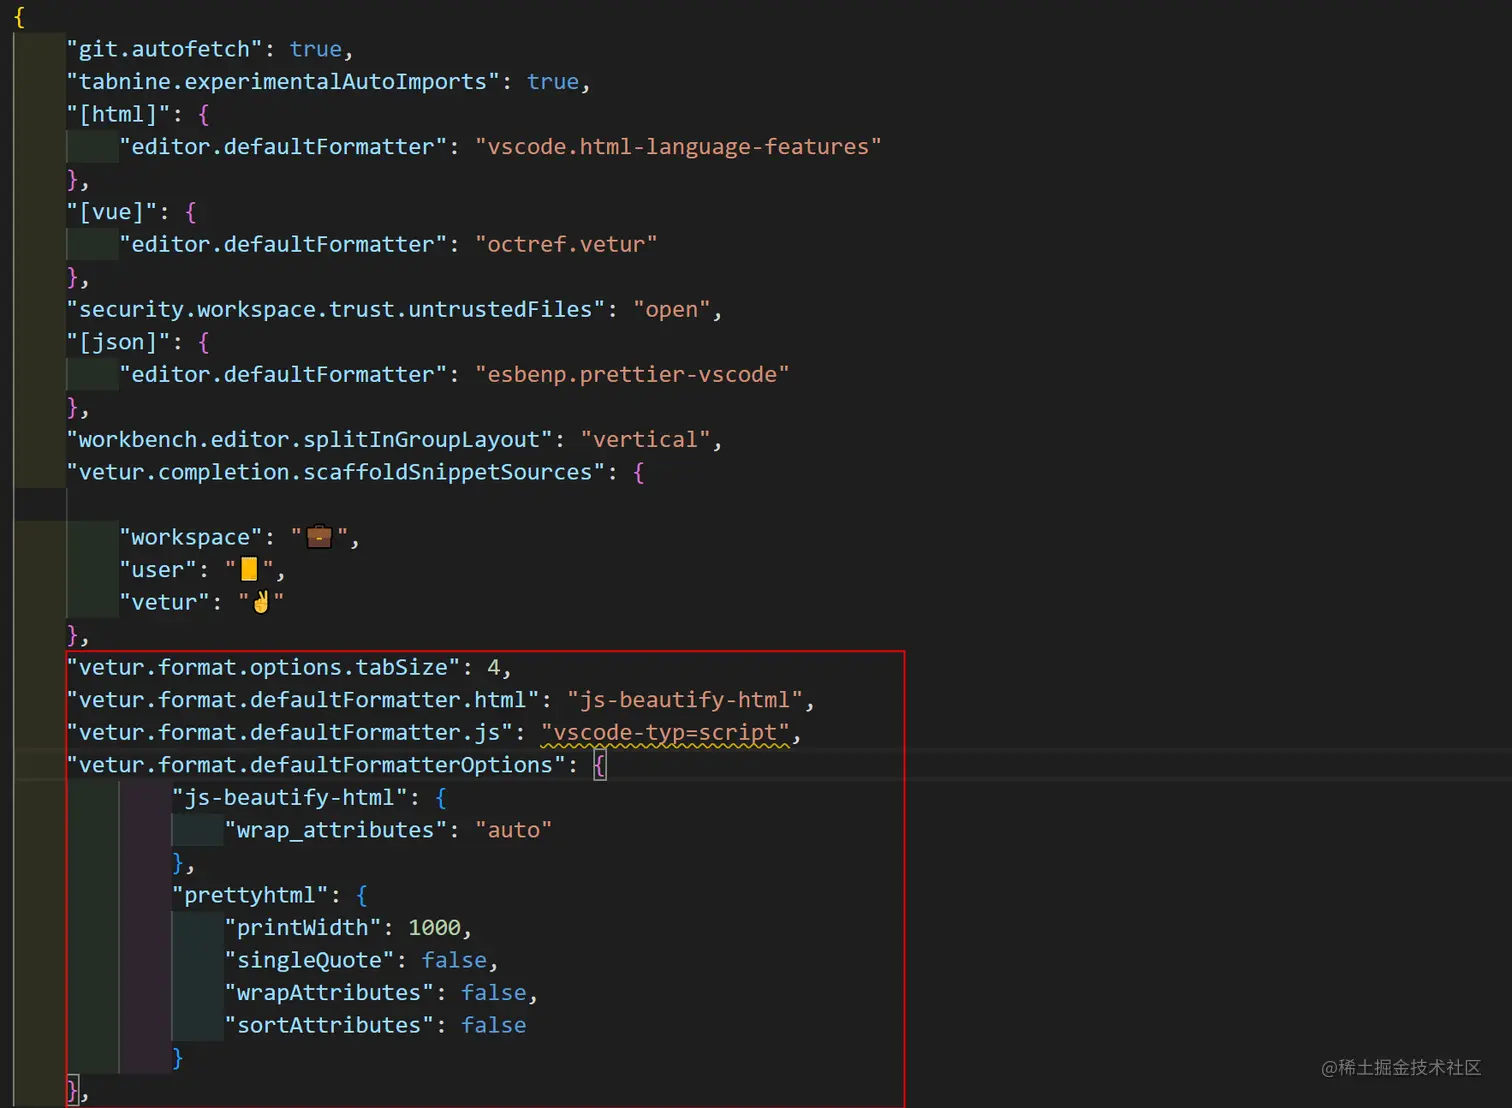Click the "vertical" string value

645,439
